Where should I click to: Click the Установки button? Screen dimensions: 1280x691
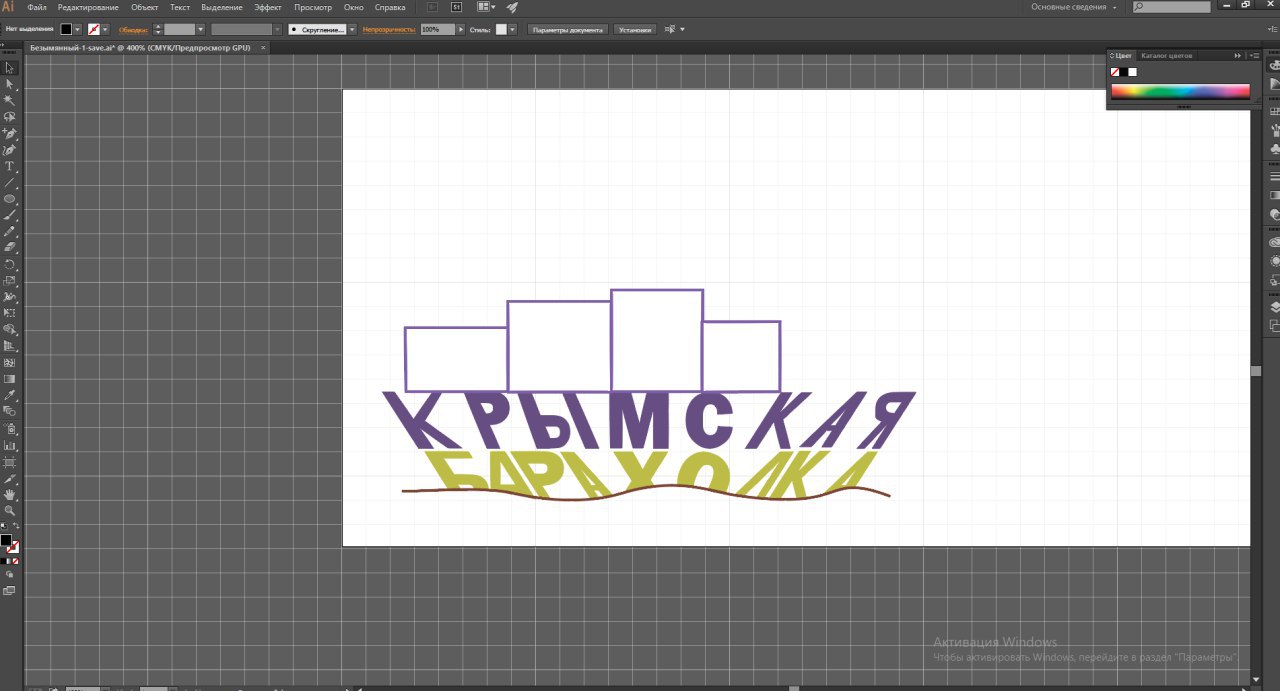634,30
